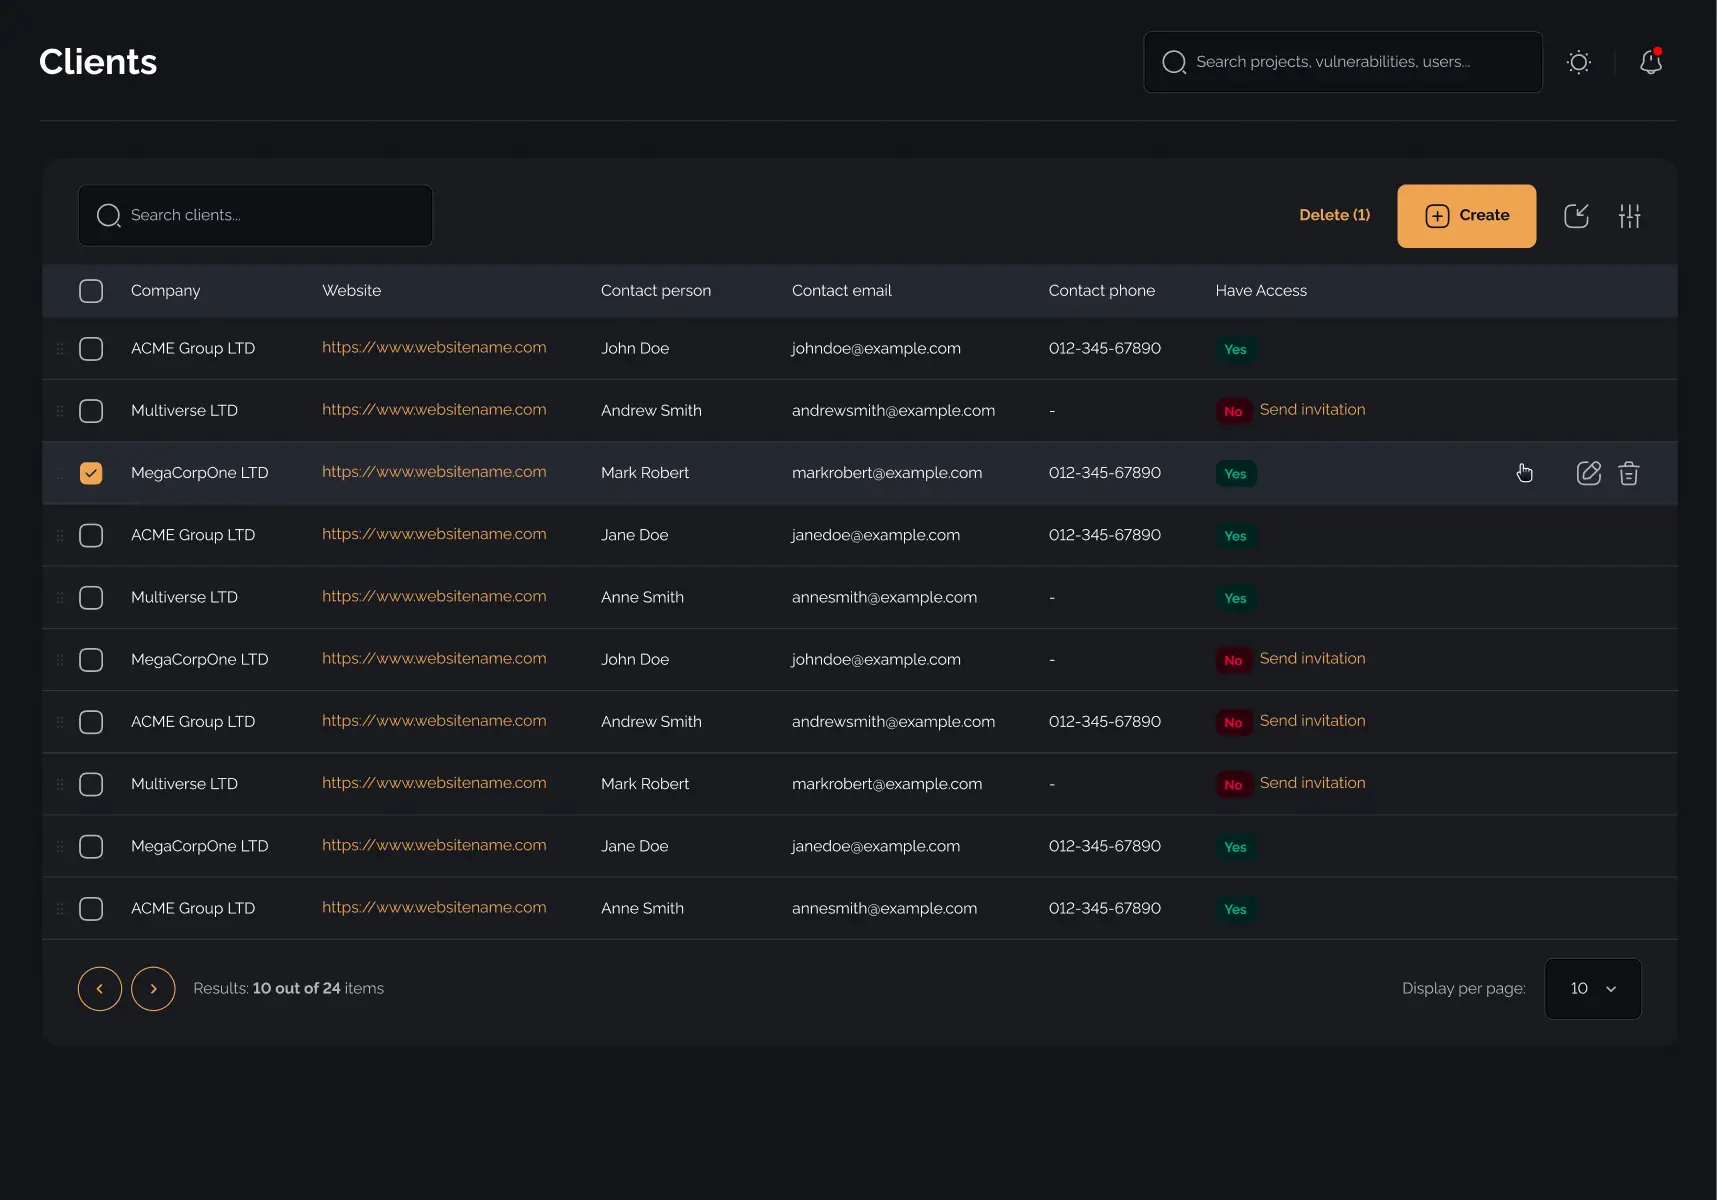1717x1200 pixels.
Task: Open John Doe's ACME website link
Action: point(434,348)
